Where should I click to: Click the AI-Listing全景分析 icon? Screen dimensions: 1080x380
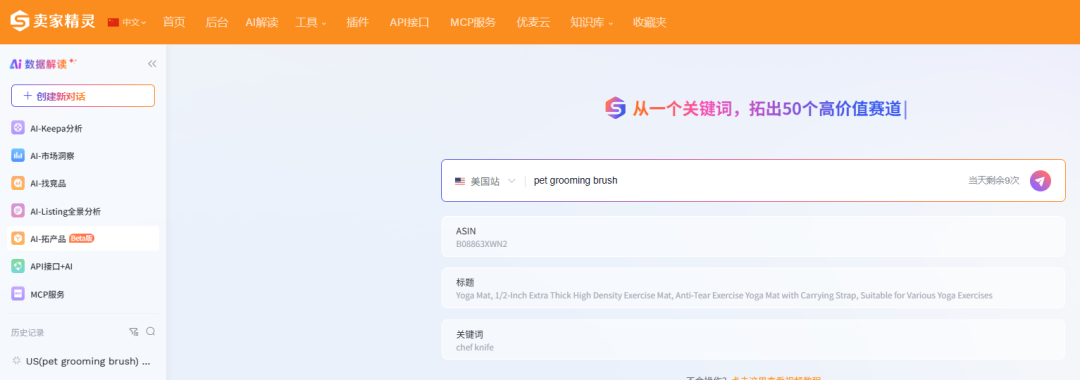coord(18,211)
